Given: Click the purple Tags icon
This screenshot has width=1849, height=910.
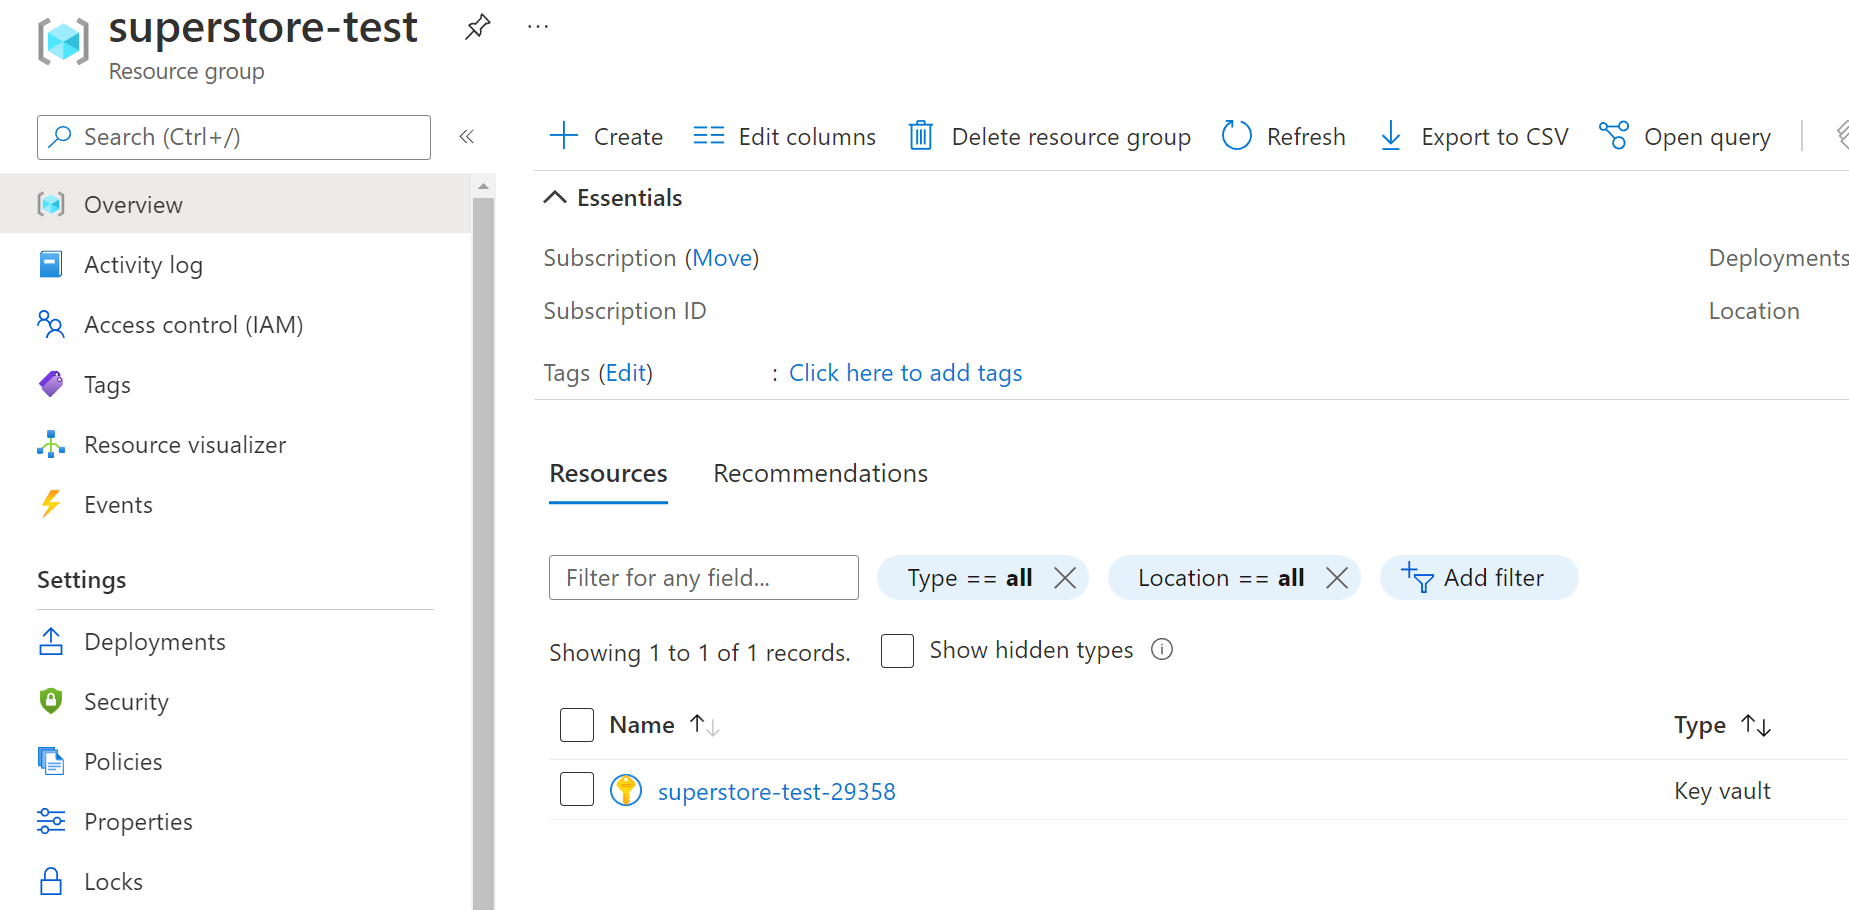Looking at the screenshot, I should (x=51, y=384).
